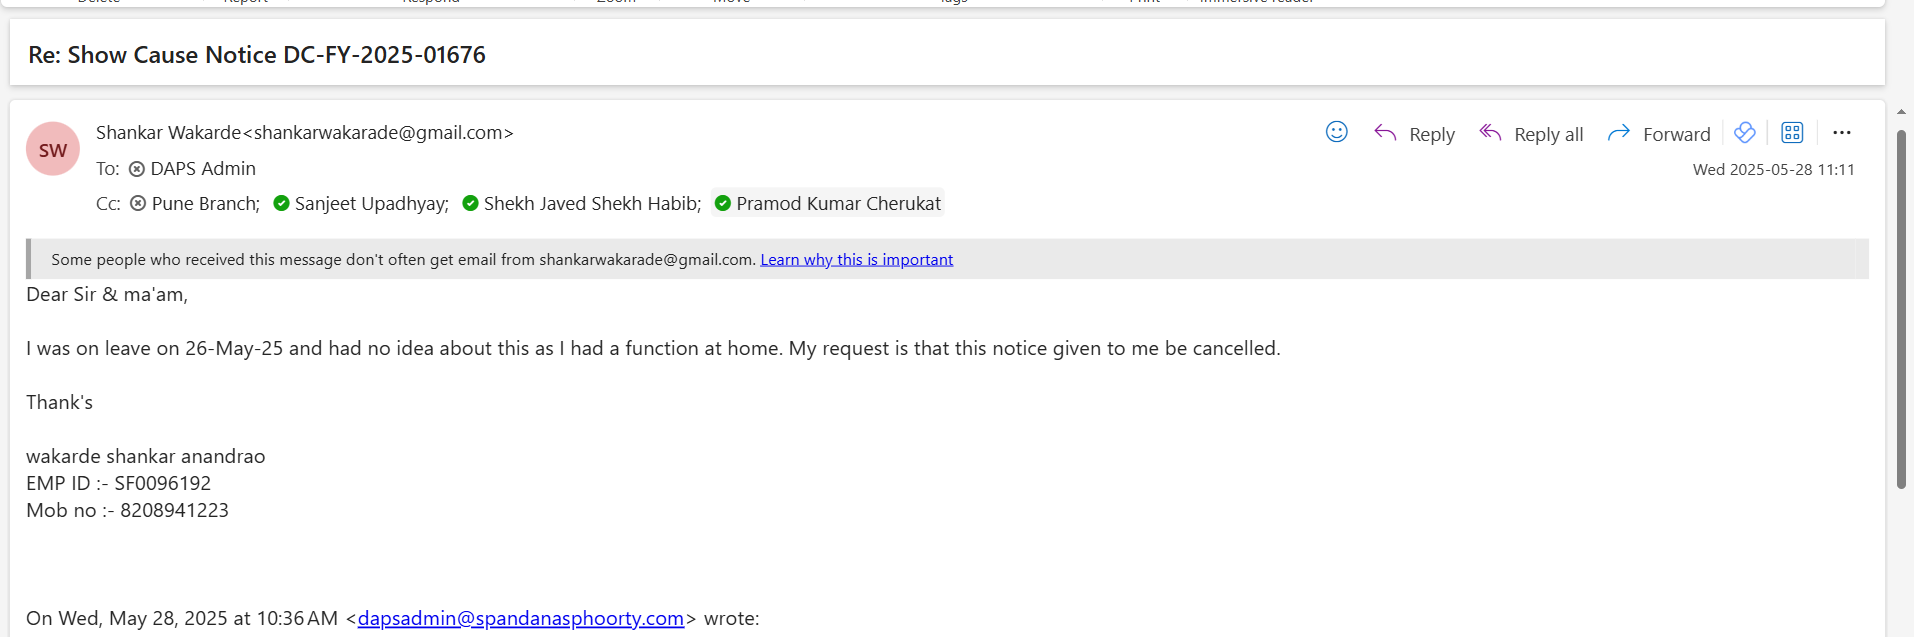1914x637 pixels.
Task: Click sender name Shankar Wakarde
Action: [168, 133]
